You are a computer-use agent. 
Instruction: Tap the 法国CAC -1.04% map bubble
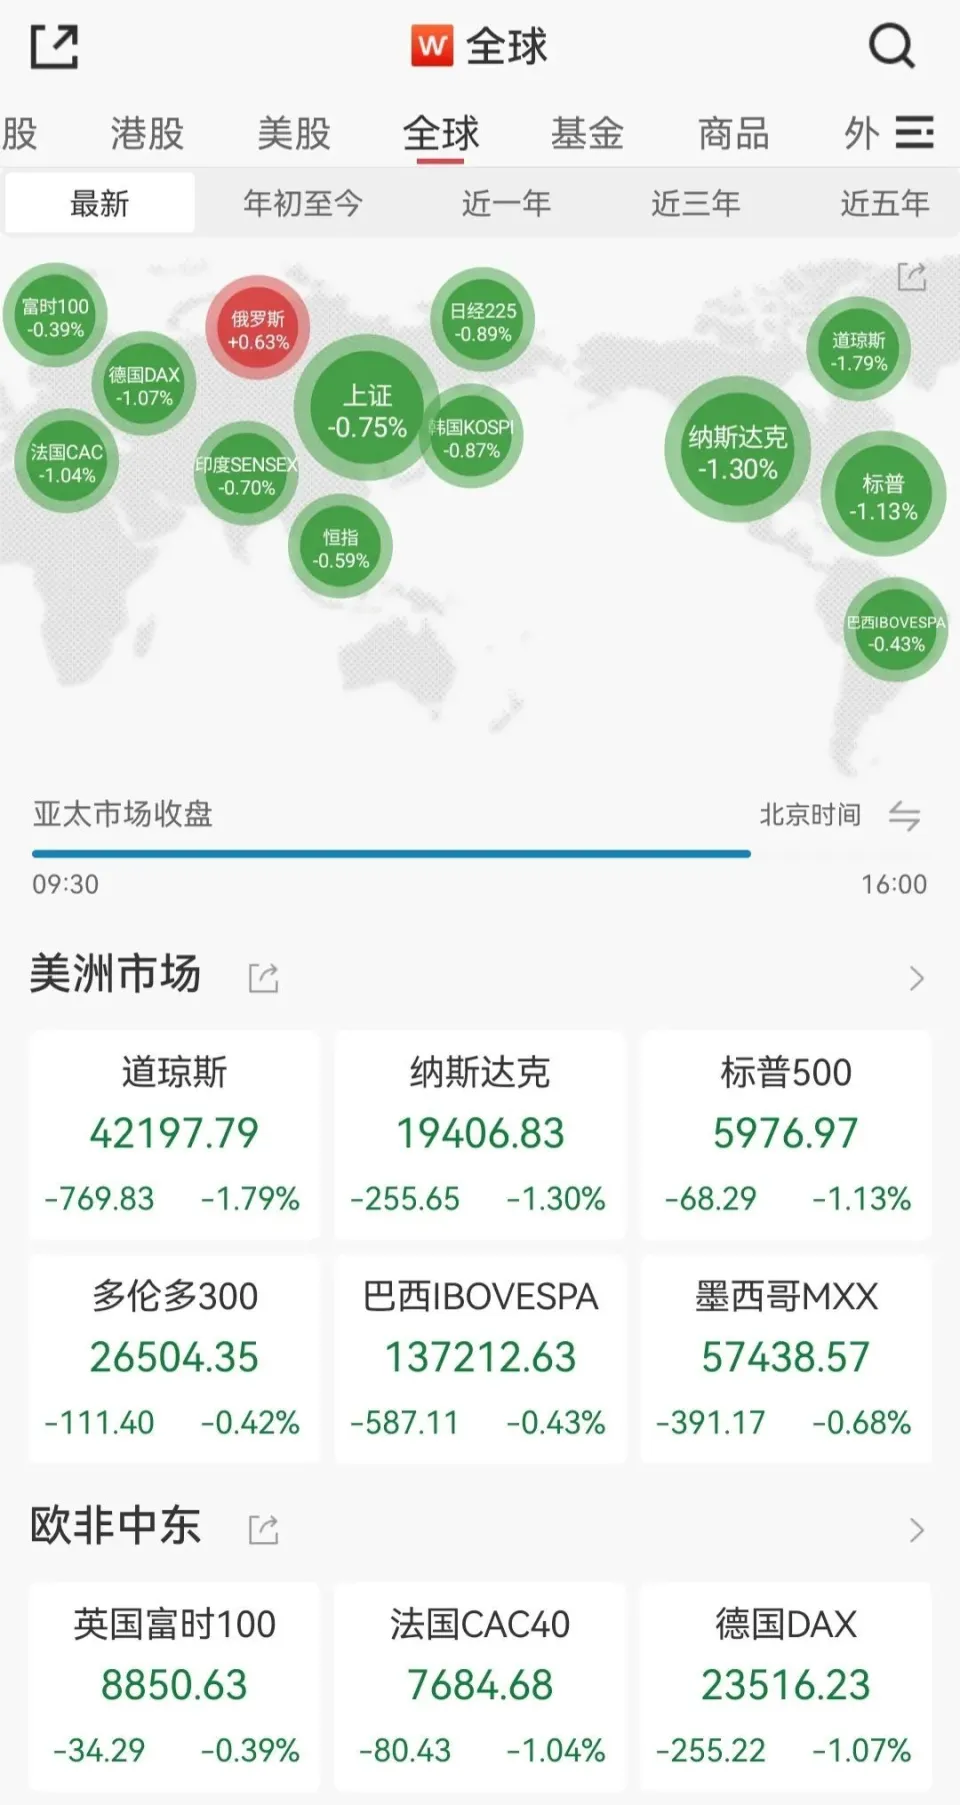click(66, 461)
